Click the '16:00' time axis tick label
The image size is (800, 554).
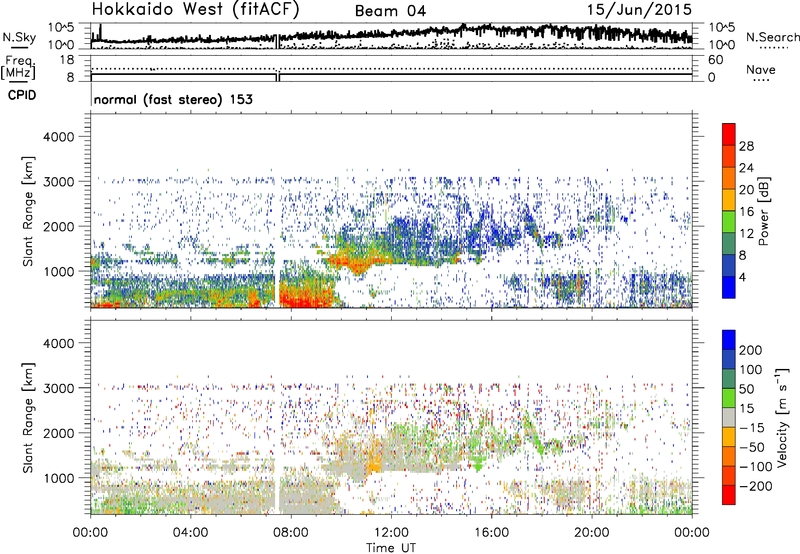(x=491, y=533)
